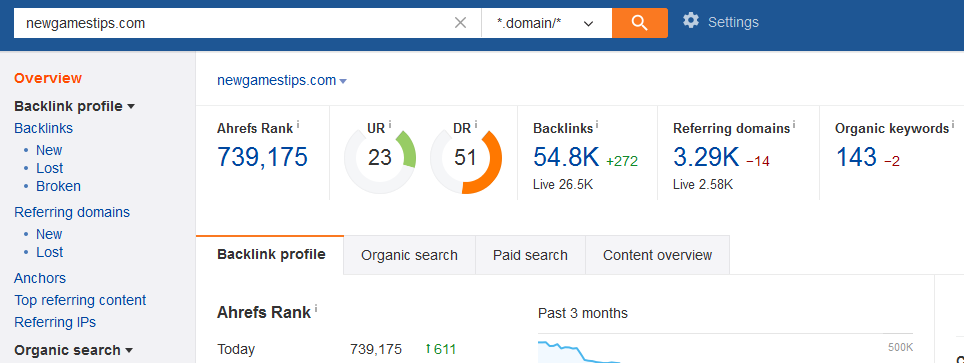
Task: Click the −2 organic keywords change
Action: [892, 161]
